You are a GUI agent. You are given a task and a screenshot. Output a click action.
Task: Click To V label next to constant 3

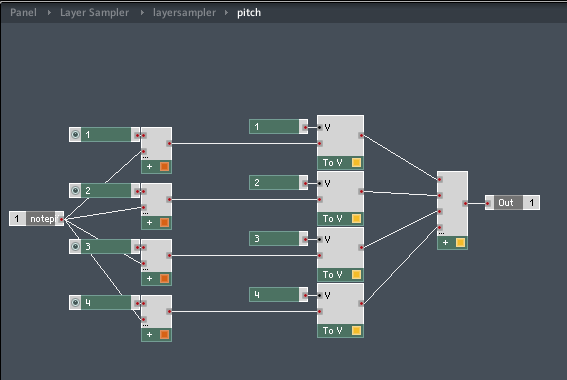333,275
